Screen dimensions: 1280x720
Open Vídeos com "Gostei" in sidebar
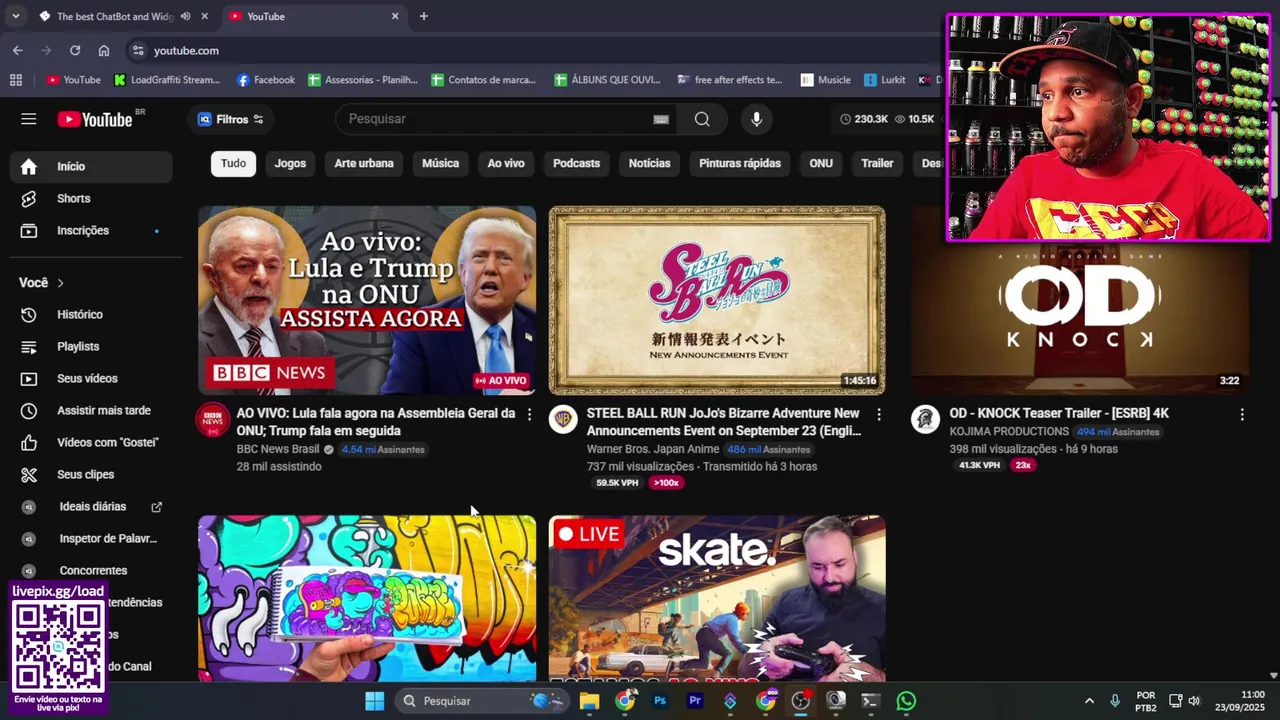[x=91, y=443]
